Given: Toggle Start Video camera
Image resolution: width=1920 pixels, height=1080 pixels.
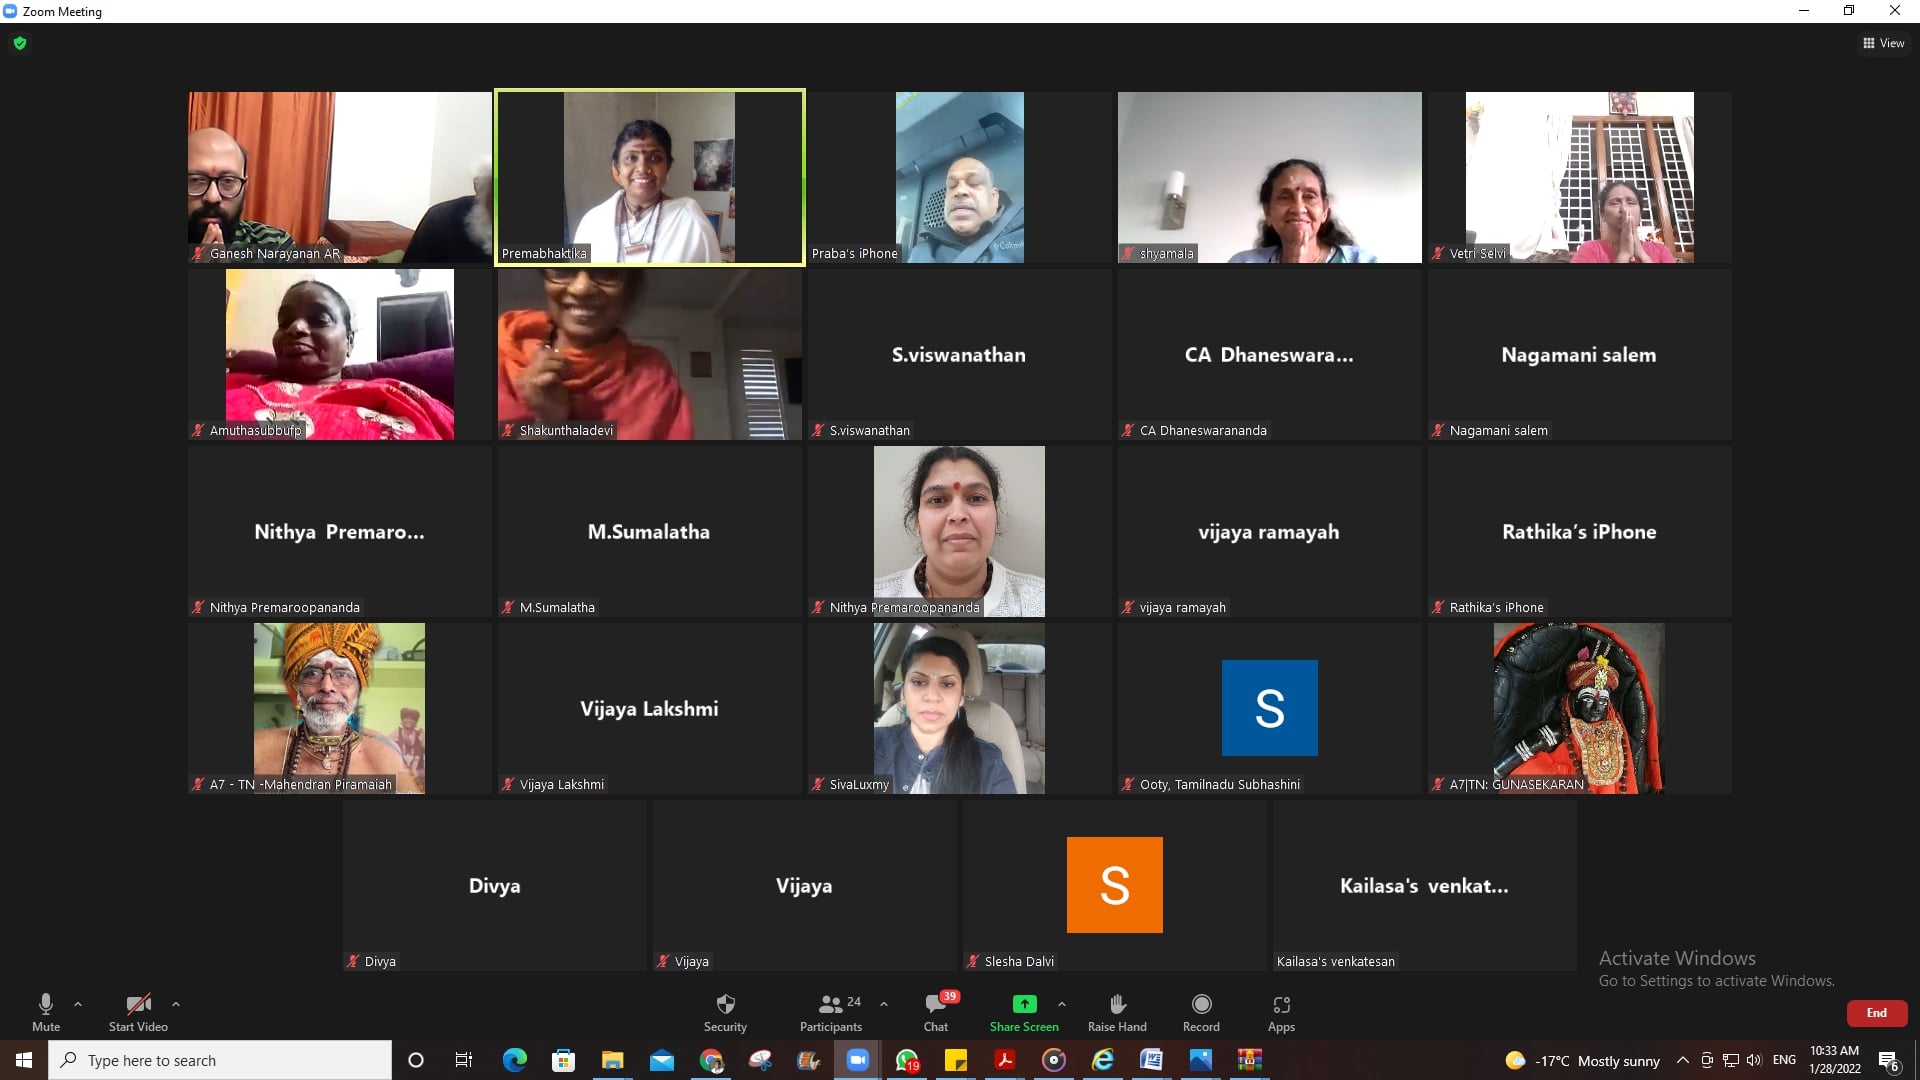Looking at the screenshot, I should coord(138,1005).
